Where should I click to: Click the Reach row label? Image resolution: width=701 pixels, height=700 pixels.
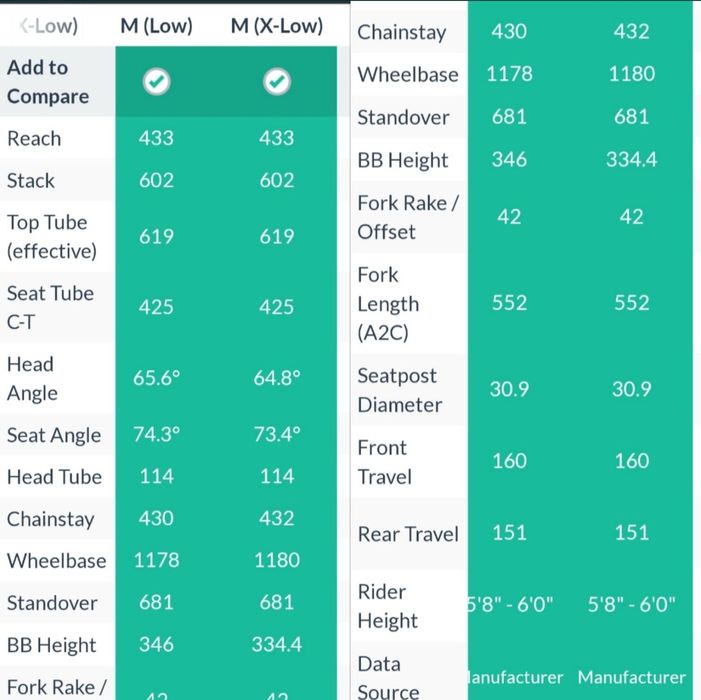pos(34,139)
